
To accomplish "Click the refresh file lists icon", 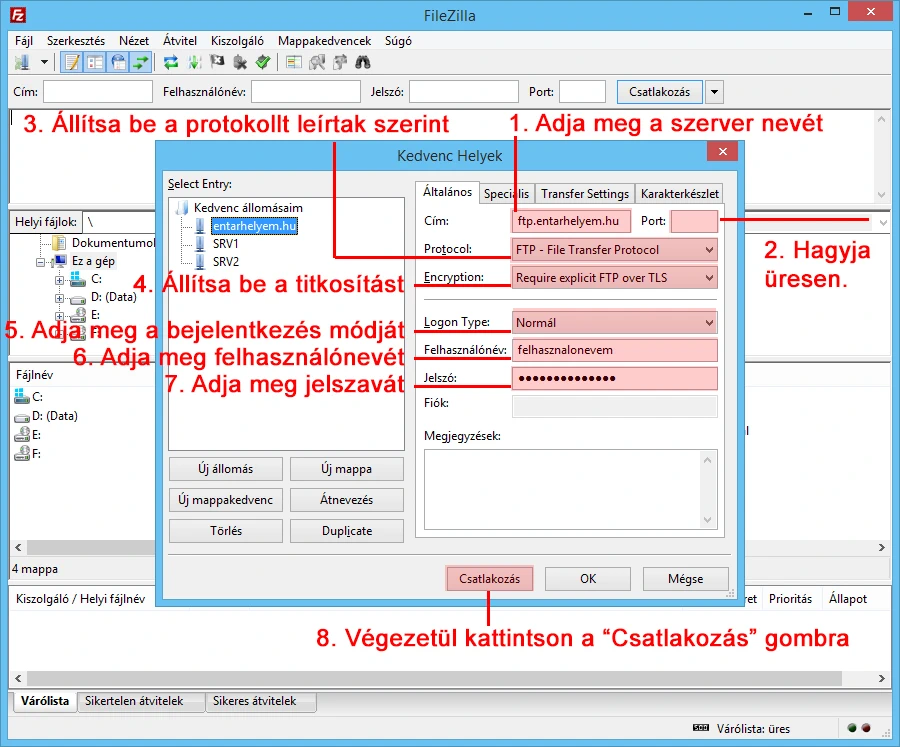I will point(171,62).
